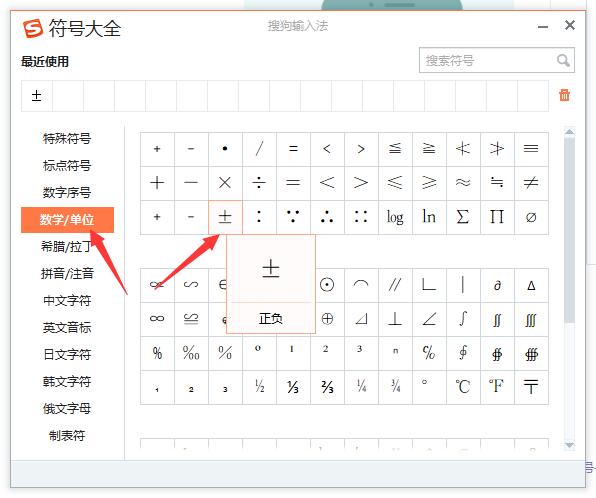Open the 韩文字符 category
This screenshot has height=498, width=596.
coord(67,381)
